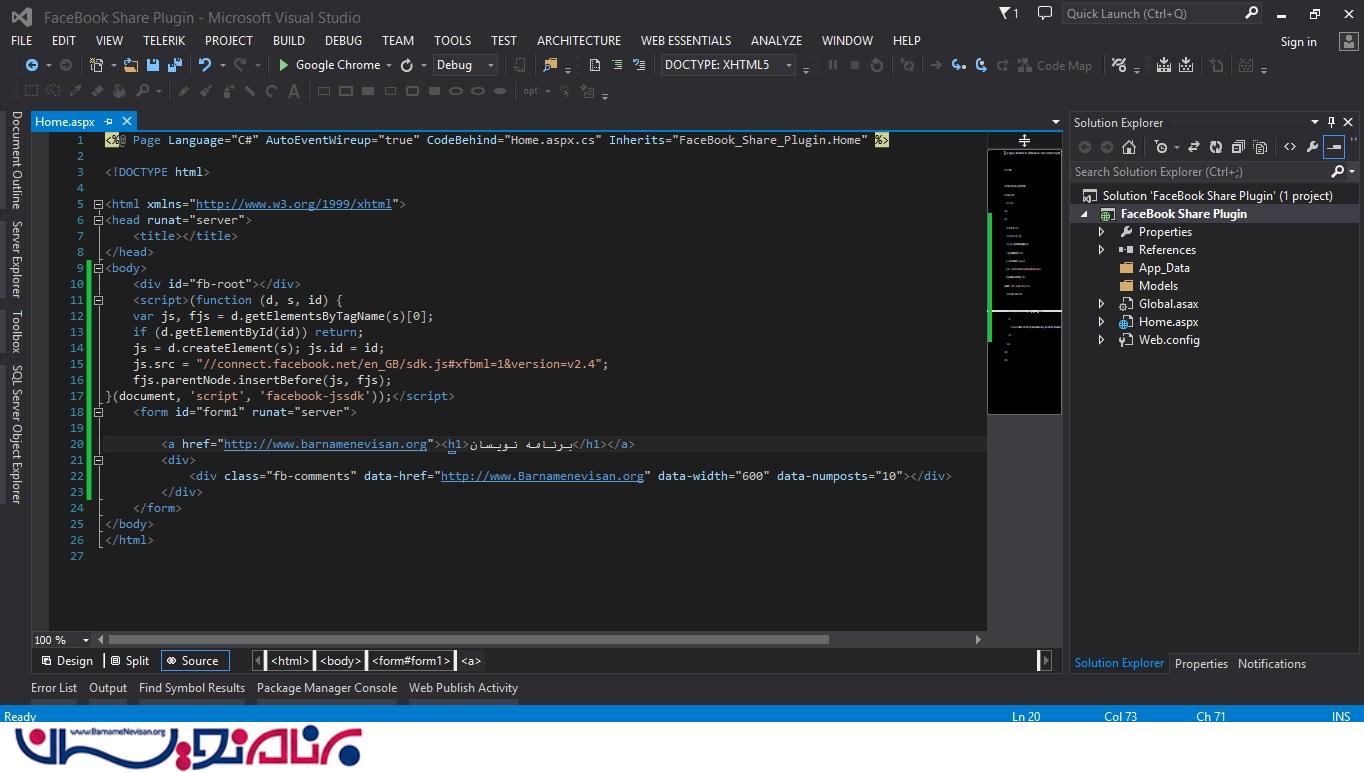
Task: Click the Refresh icon in Solution Explorer
Action: click(x=1215, y=147)
